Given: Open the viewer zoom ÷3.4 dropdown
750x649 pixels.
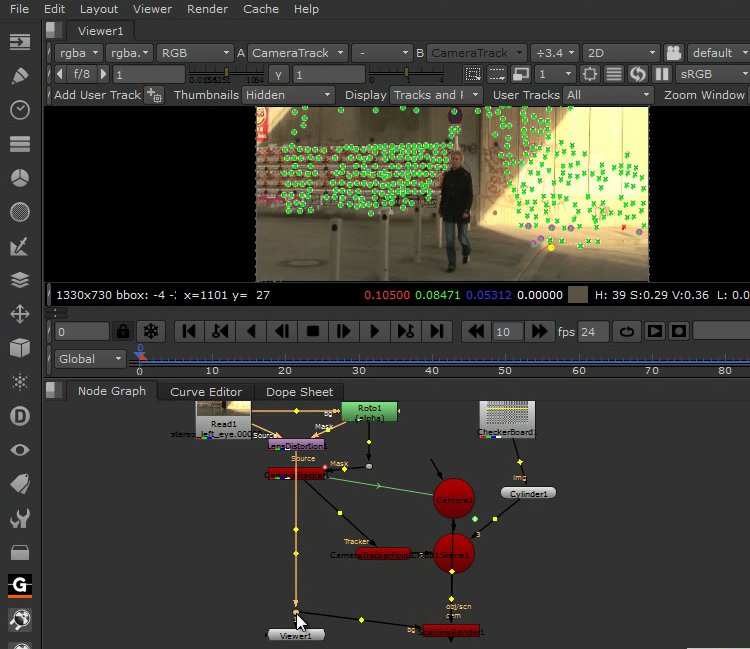Looking at the screenshot, I should 555,53.
